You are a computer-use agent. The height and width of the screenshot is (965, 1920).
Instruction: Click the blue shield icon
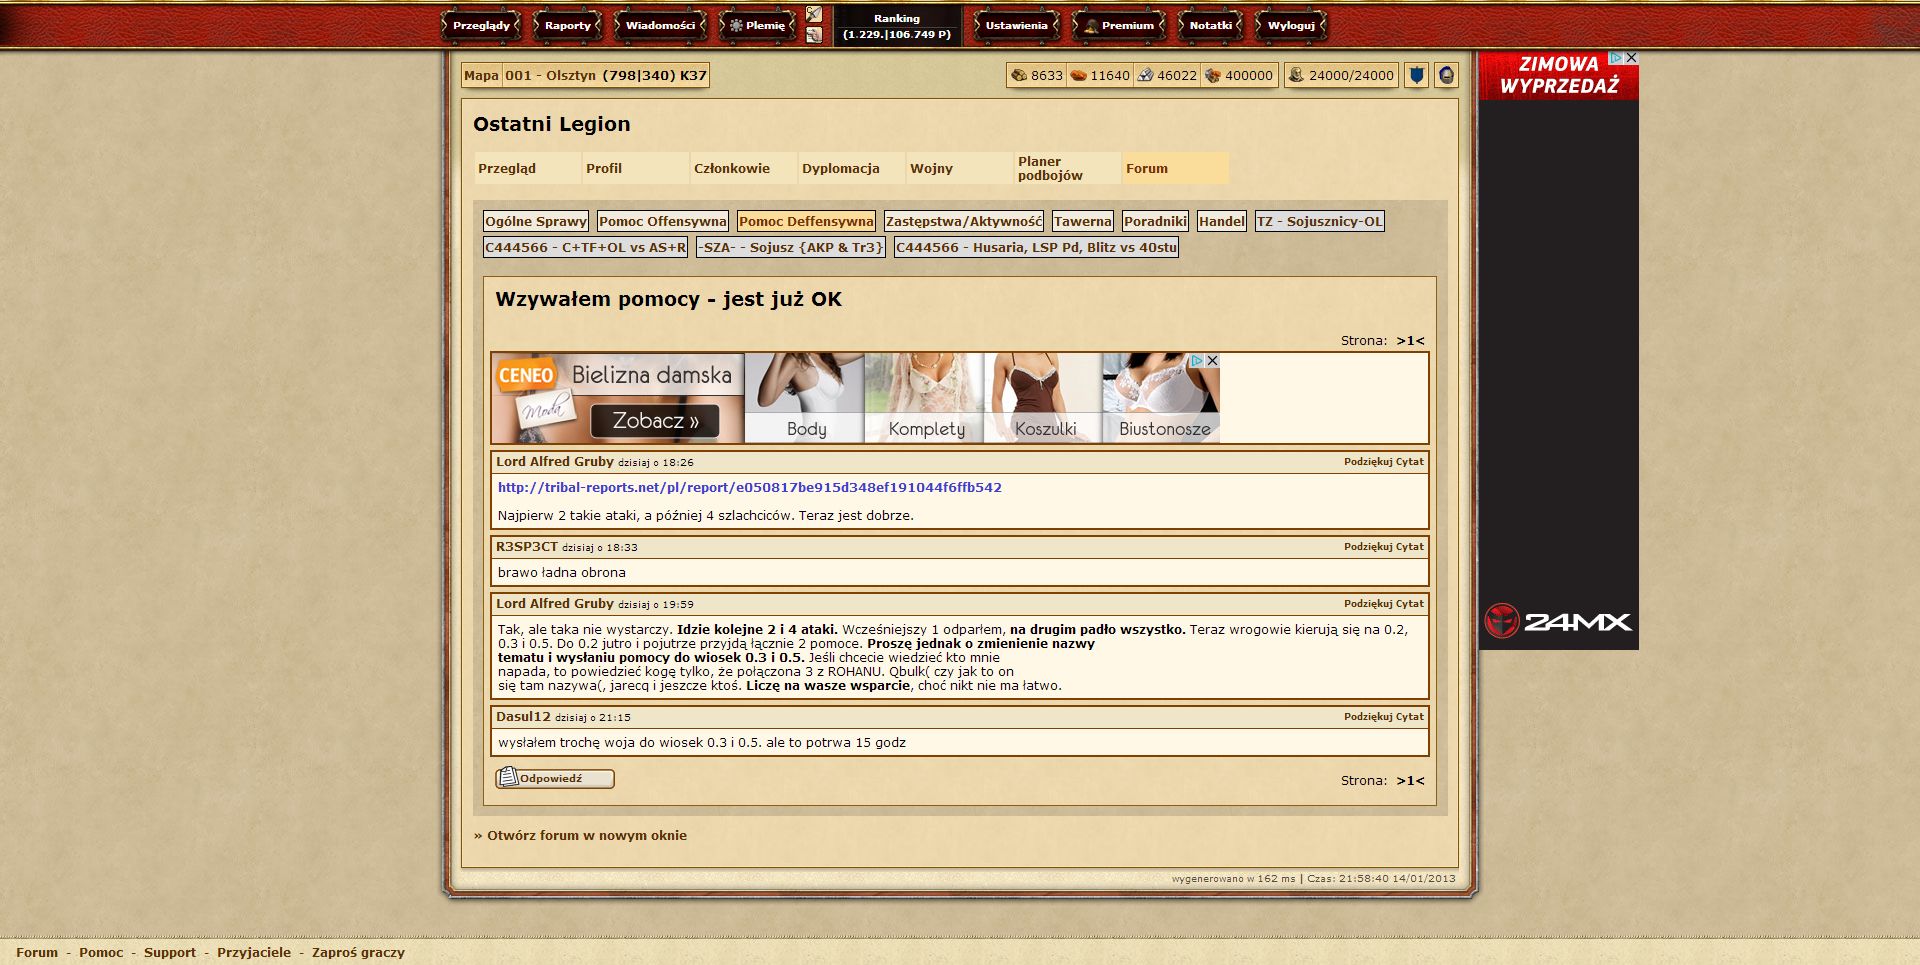[x=1416, y=75]
